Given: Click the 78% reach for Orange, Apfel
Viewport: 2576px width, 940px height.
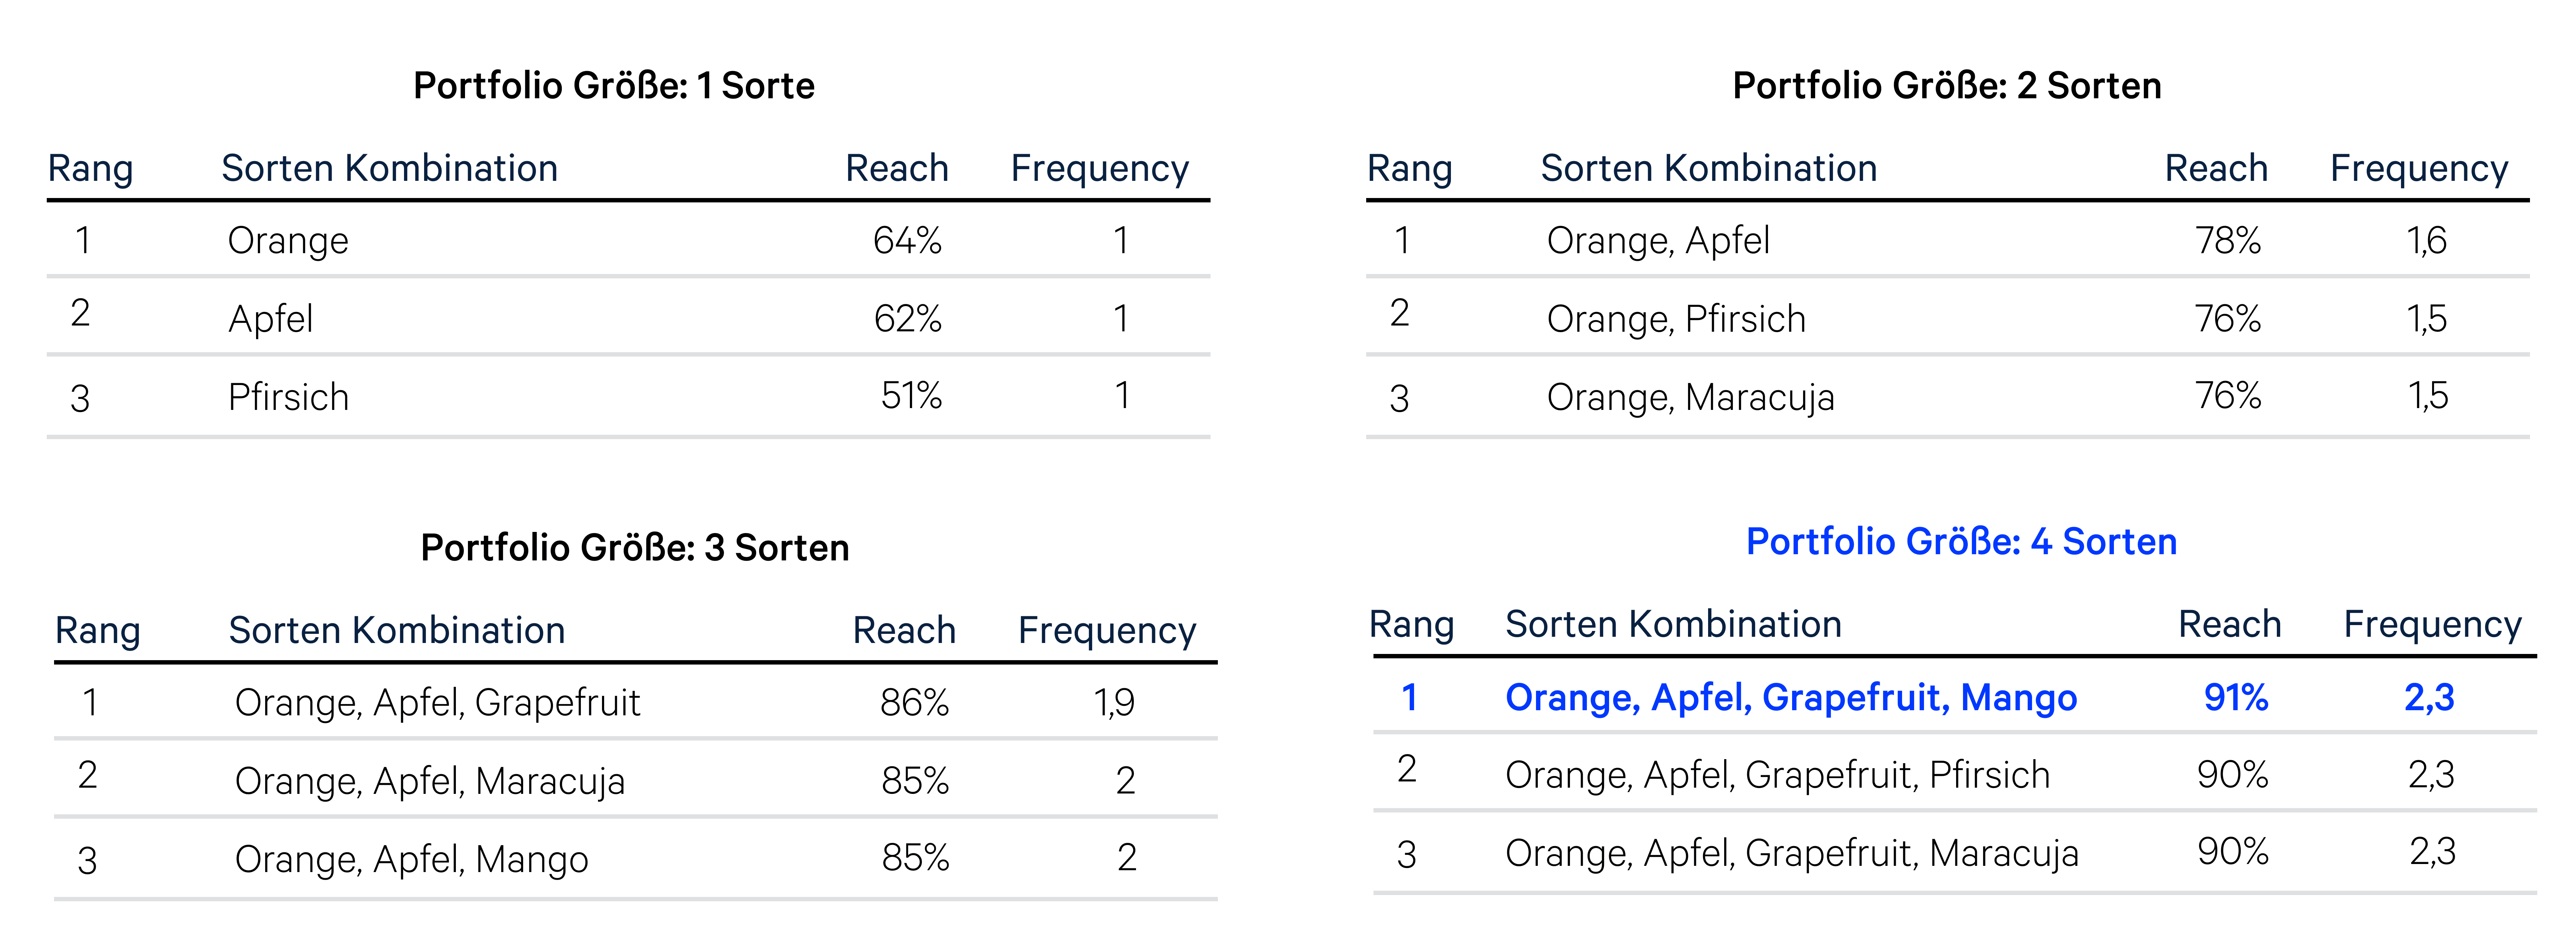Looking at the screenshot, I should click(x=2228, y=240).
